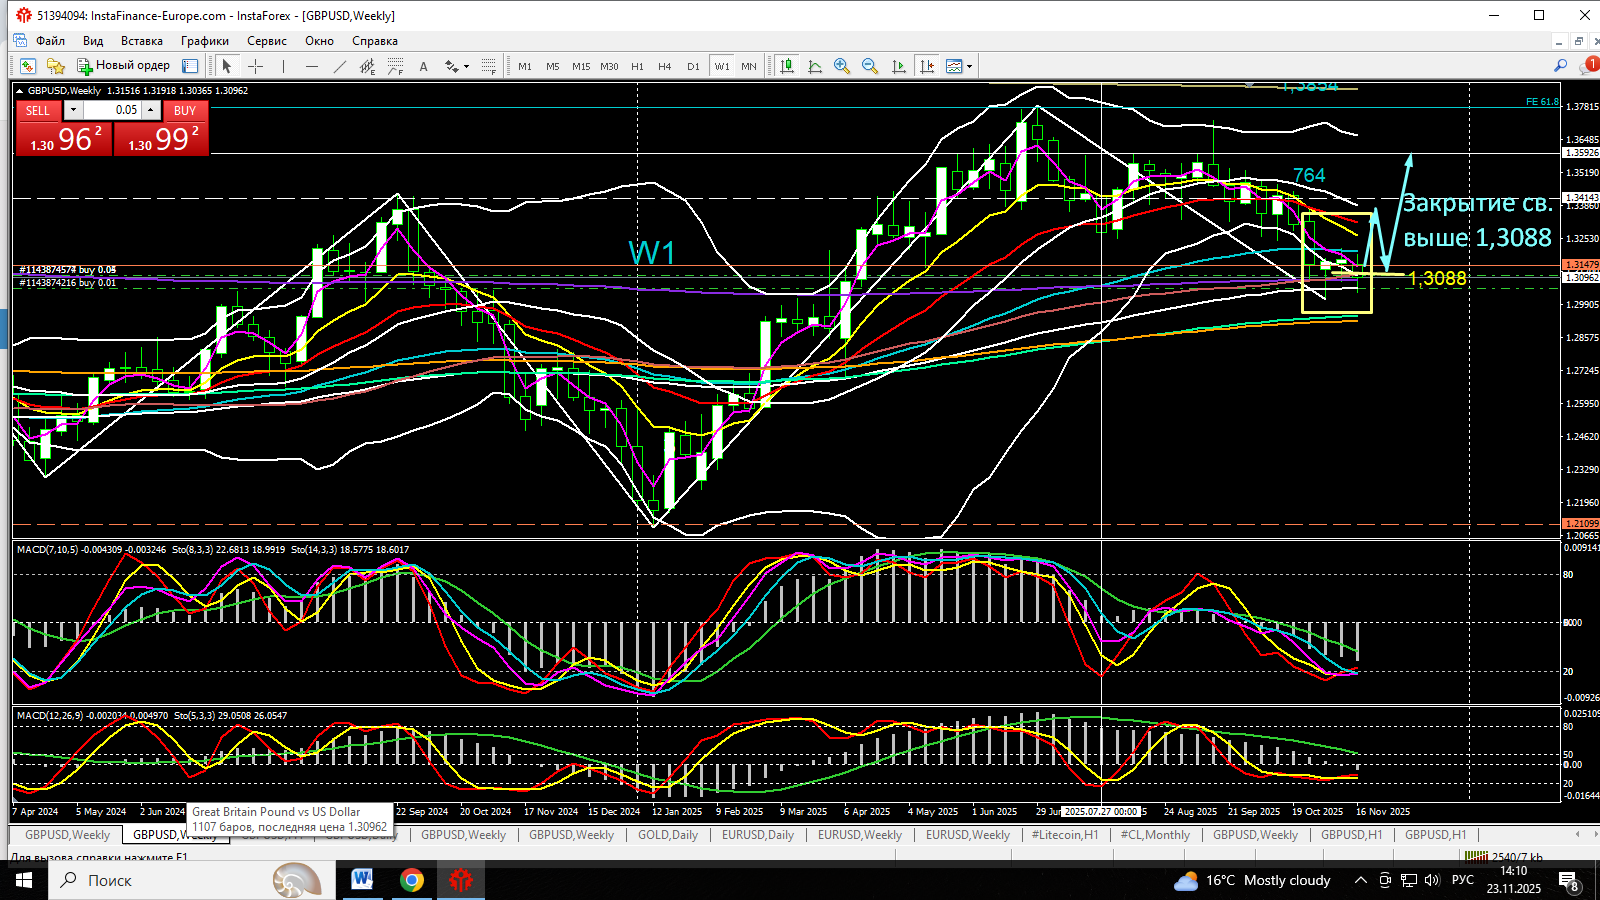Screen dimensions: 1600x900
Task: Select the horizontal line tool
Action: coord(312,66)
